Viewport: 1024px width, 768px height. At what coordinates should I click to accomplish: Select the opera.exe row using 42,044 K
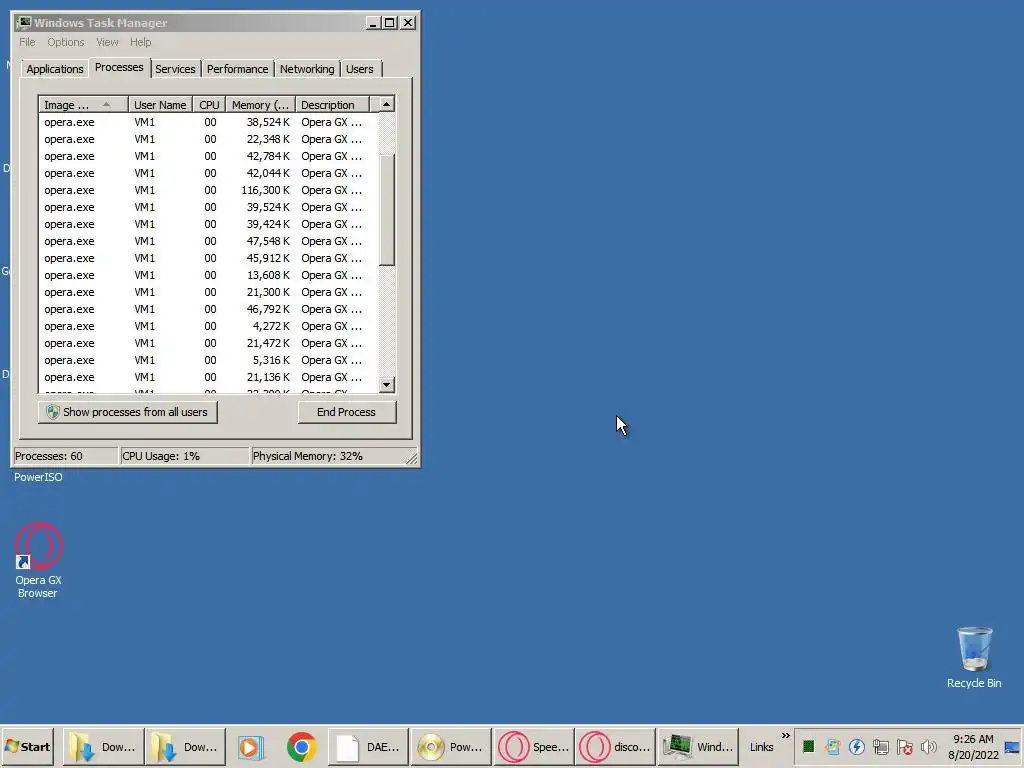tap(208, 173)
